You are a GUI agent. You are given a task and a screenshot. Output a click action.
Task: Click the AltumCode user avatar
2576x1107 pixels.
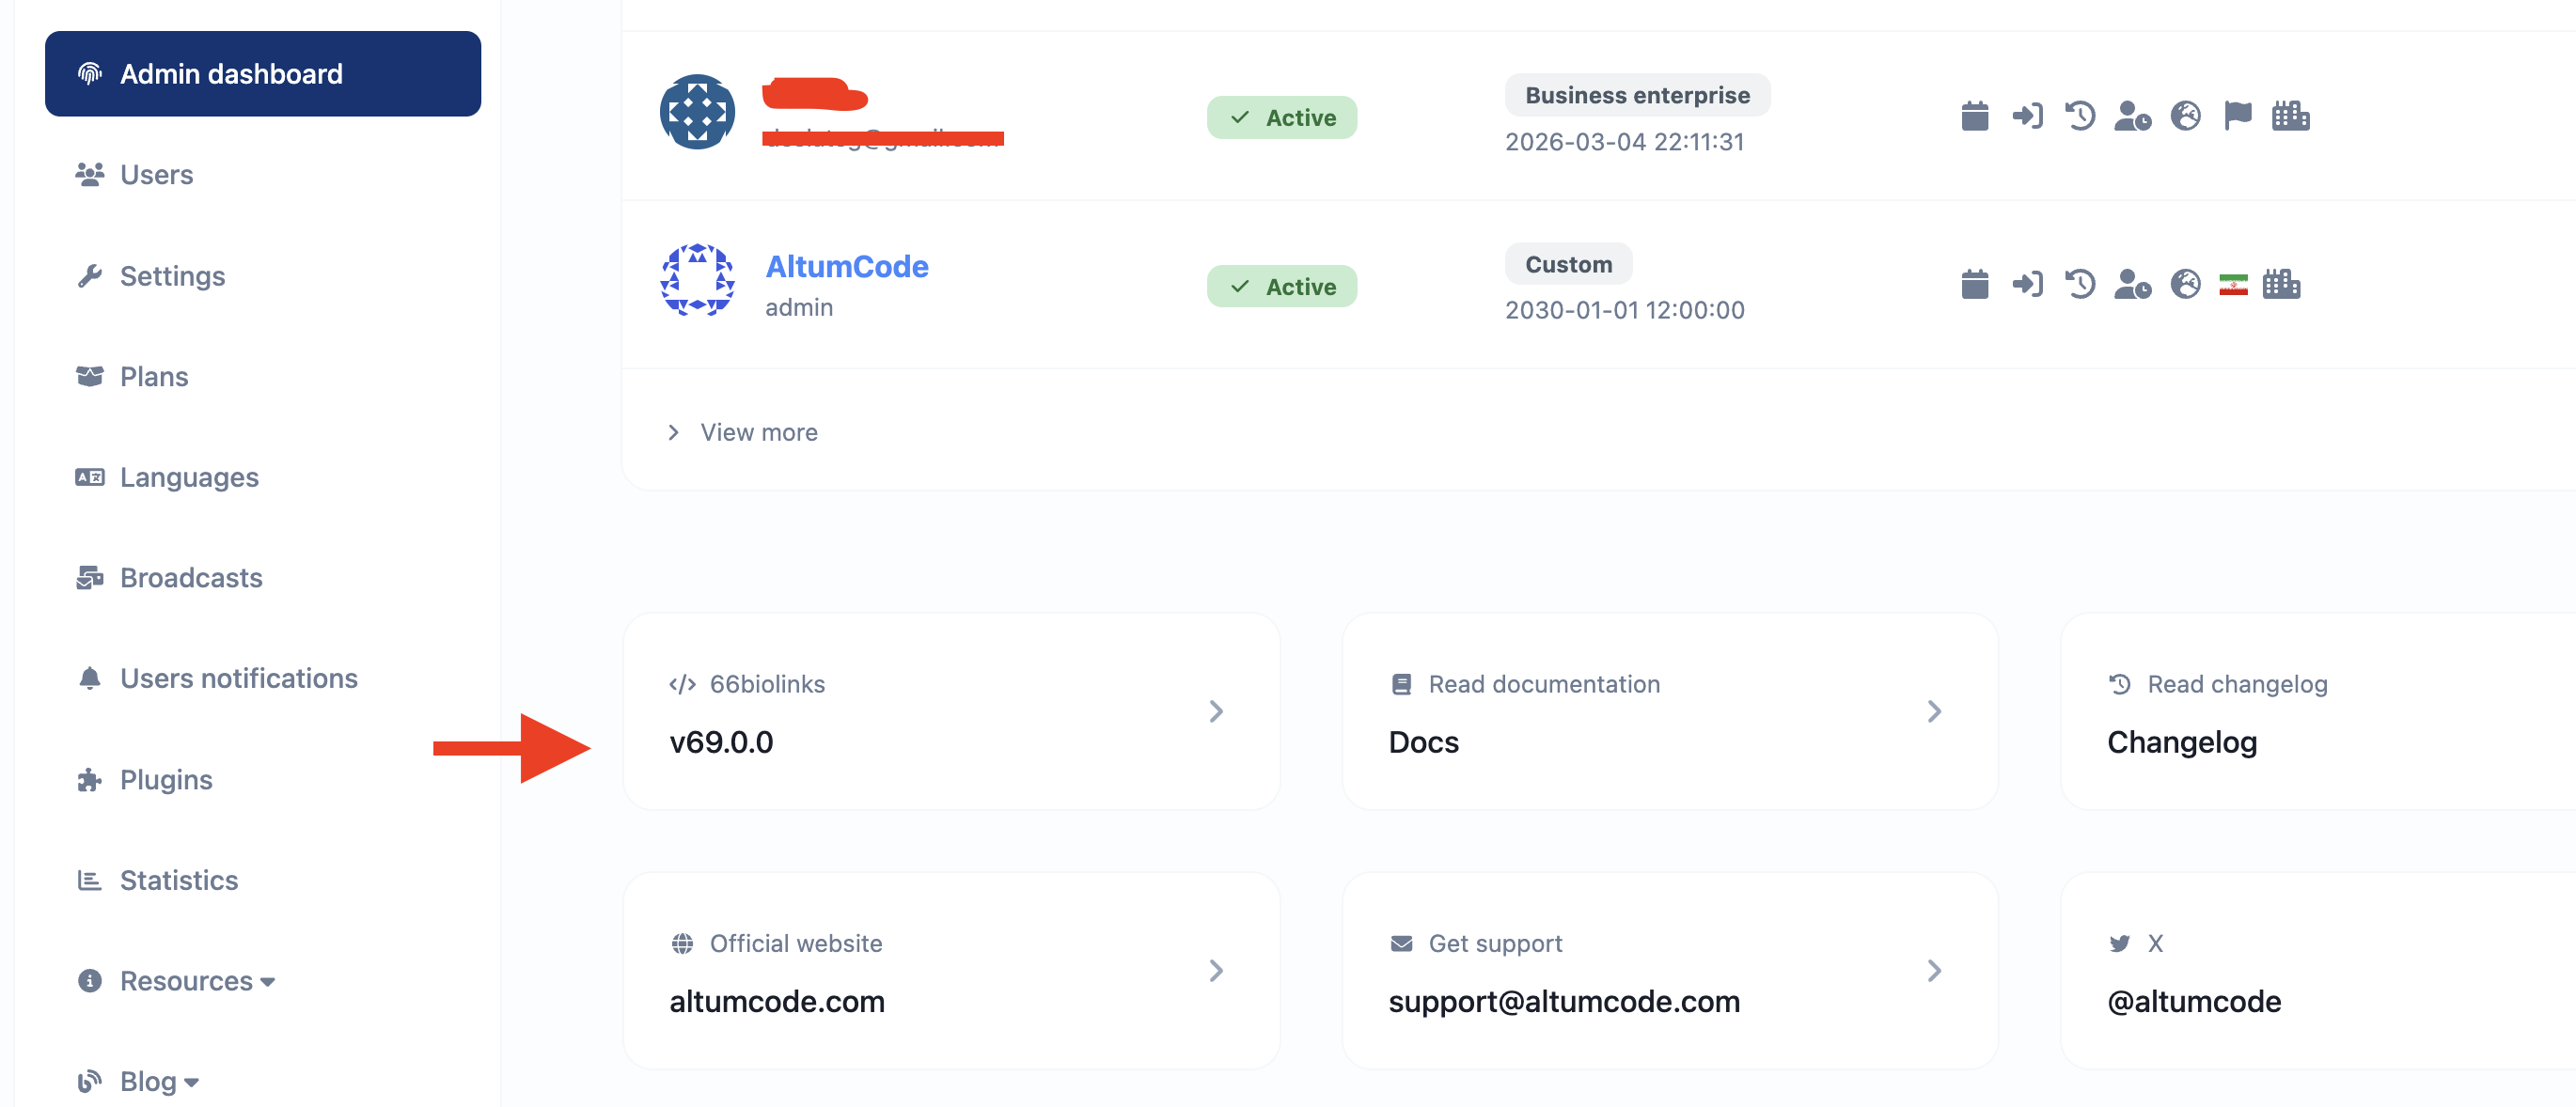point(698,281)
